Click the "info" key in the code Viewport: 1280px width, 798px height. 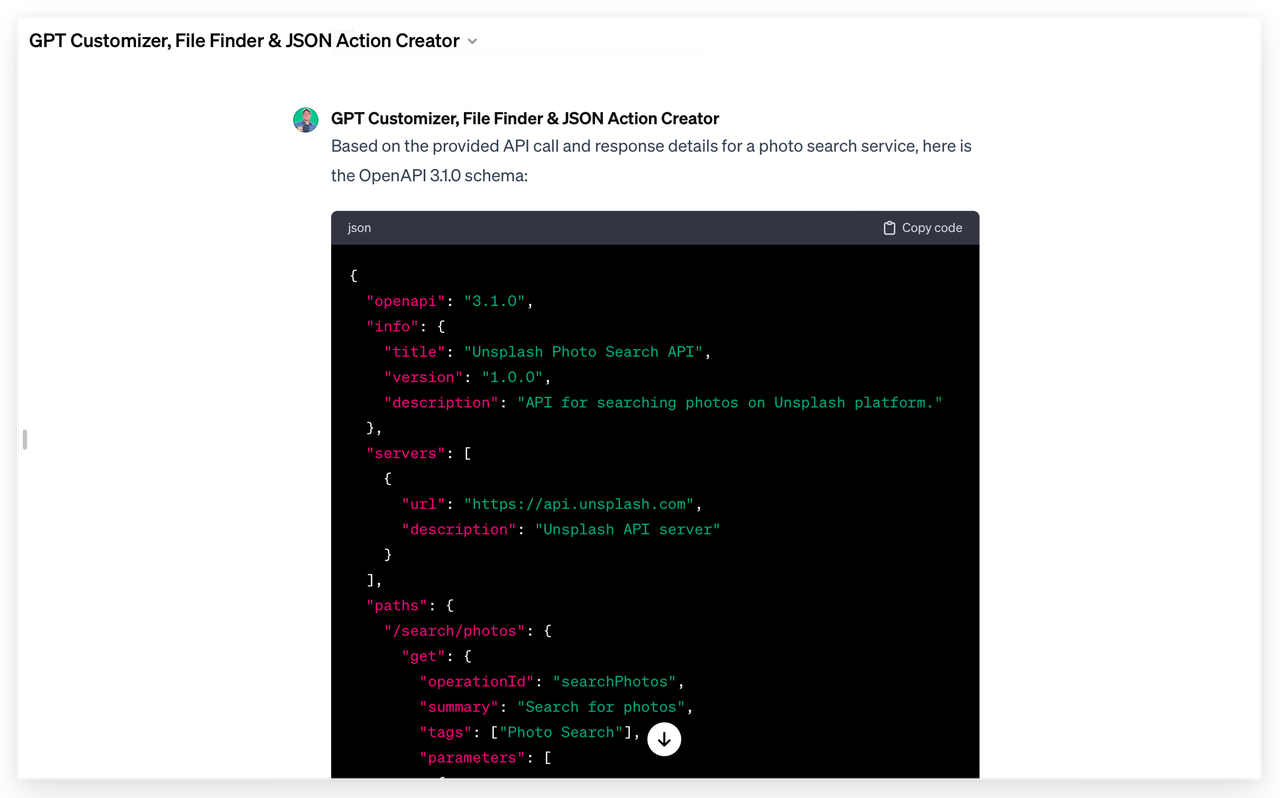[393, 326]
